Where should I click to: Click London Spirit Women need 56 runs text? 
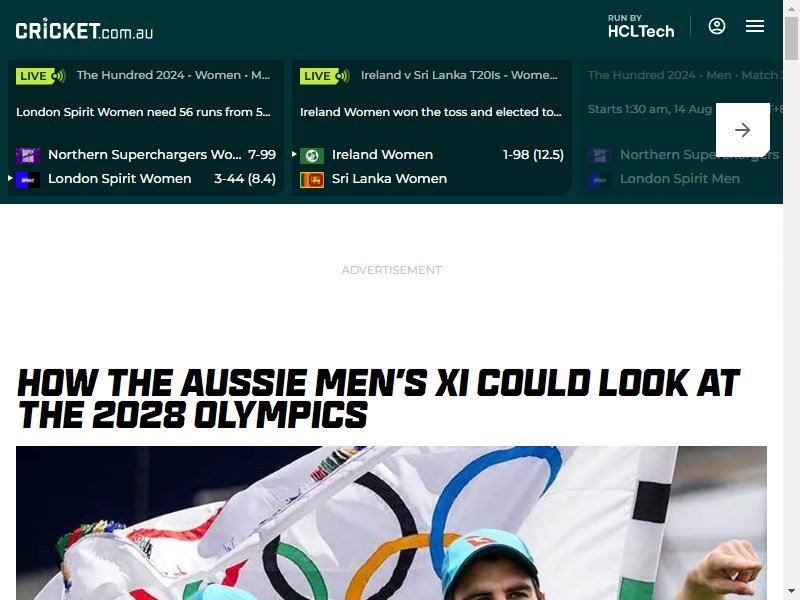143,112
